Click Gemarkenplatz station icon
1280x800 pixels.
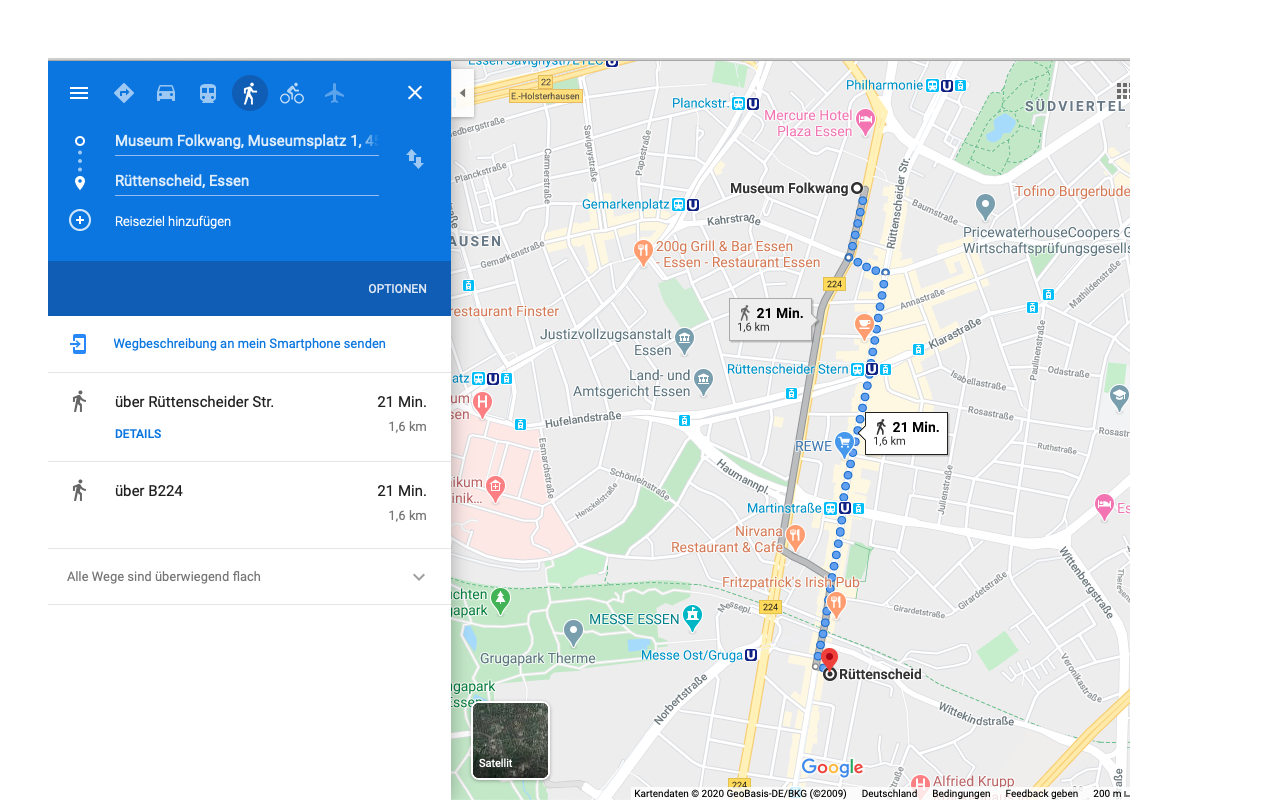point(686,205)
